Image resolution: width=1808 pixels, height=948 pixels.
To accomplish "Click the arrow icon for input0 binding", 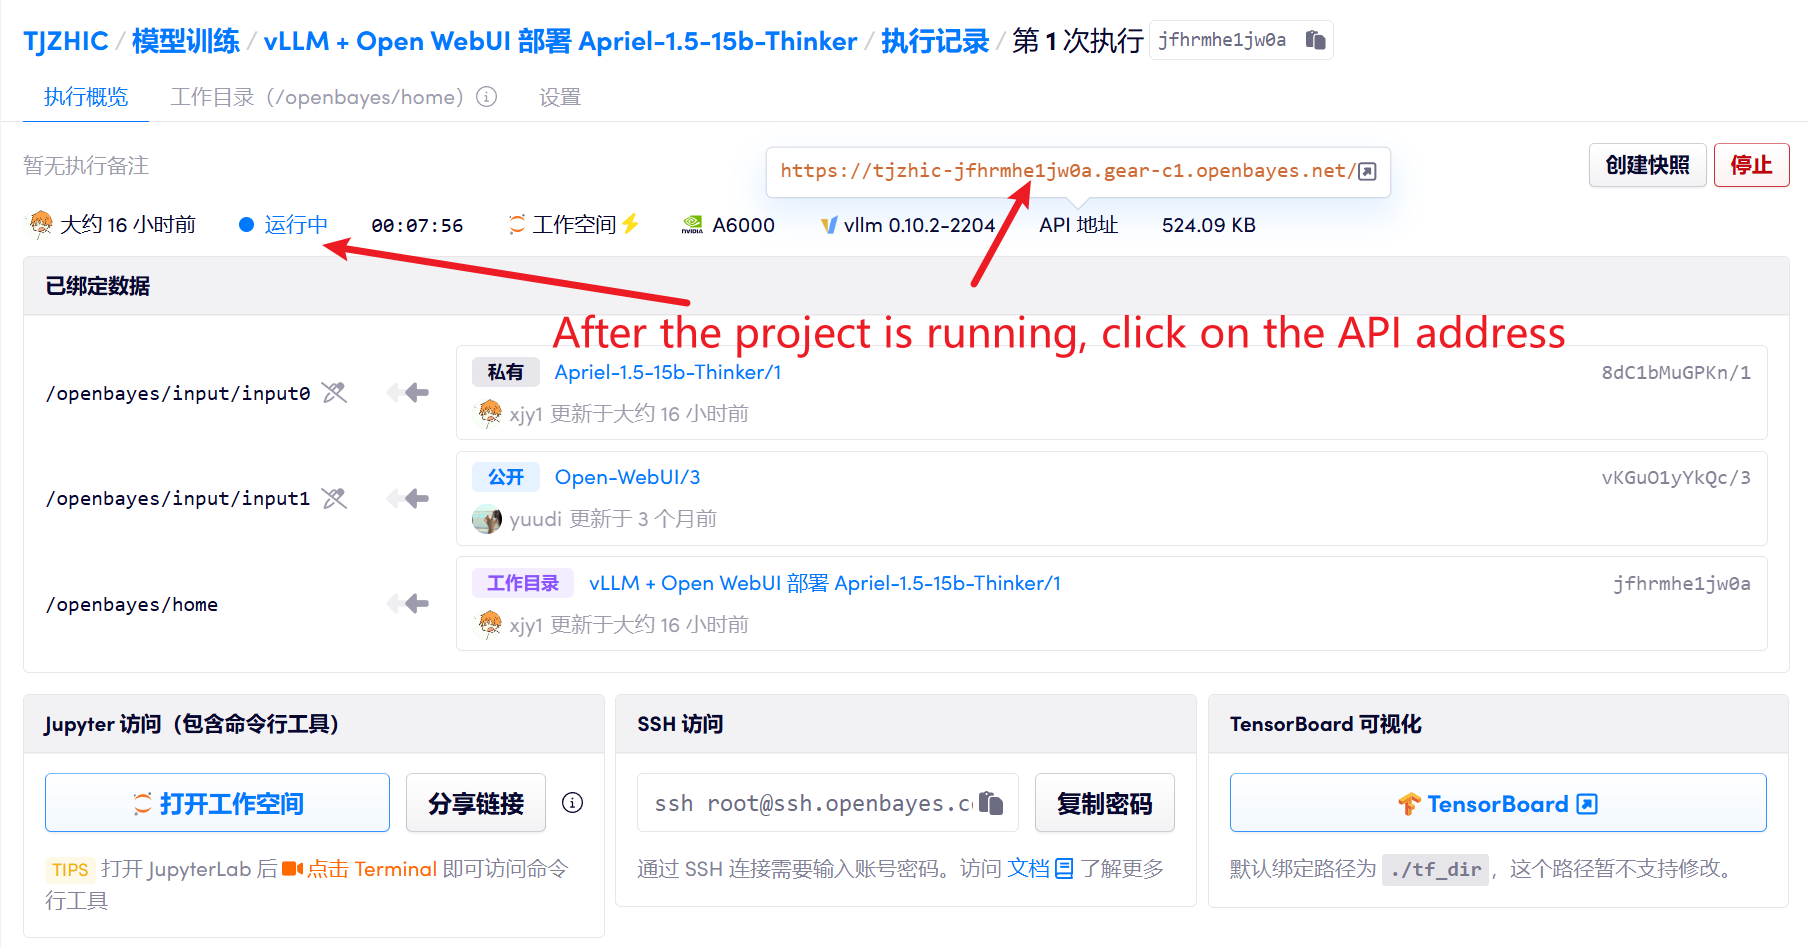I will pos(408,393).
